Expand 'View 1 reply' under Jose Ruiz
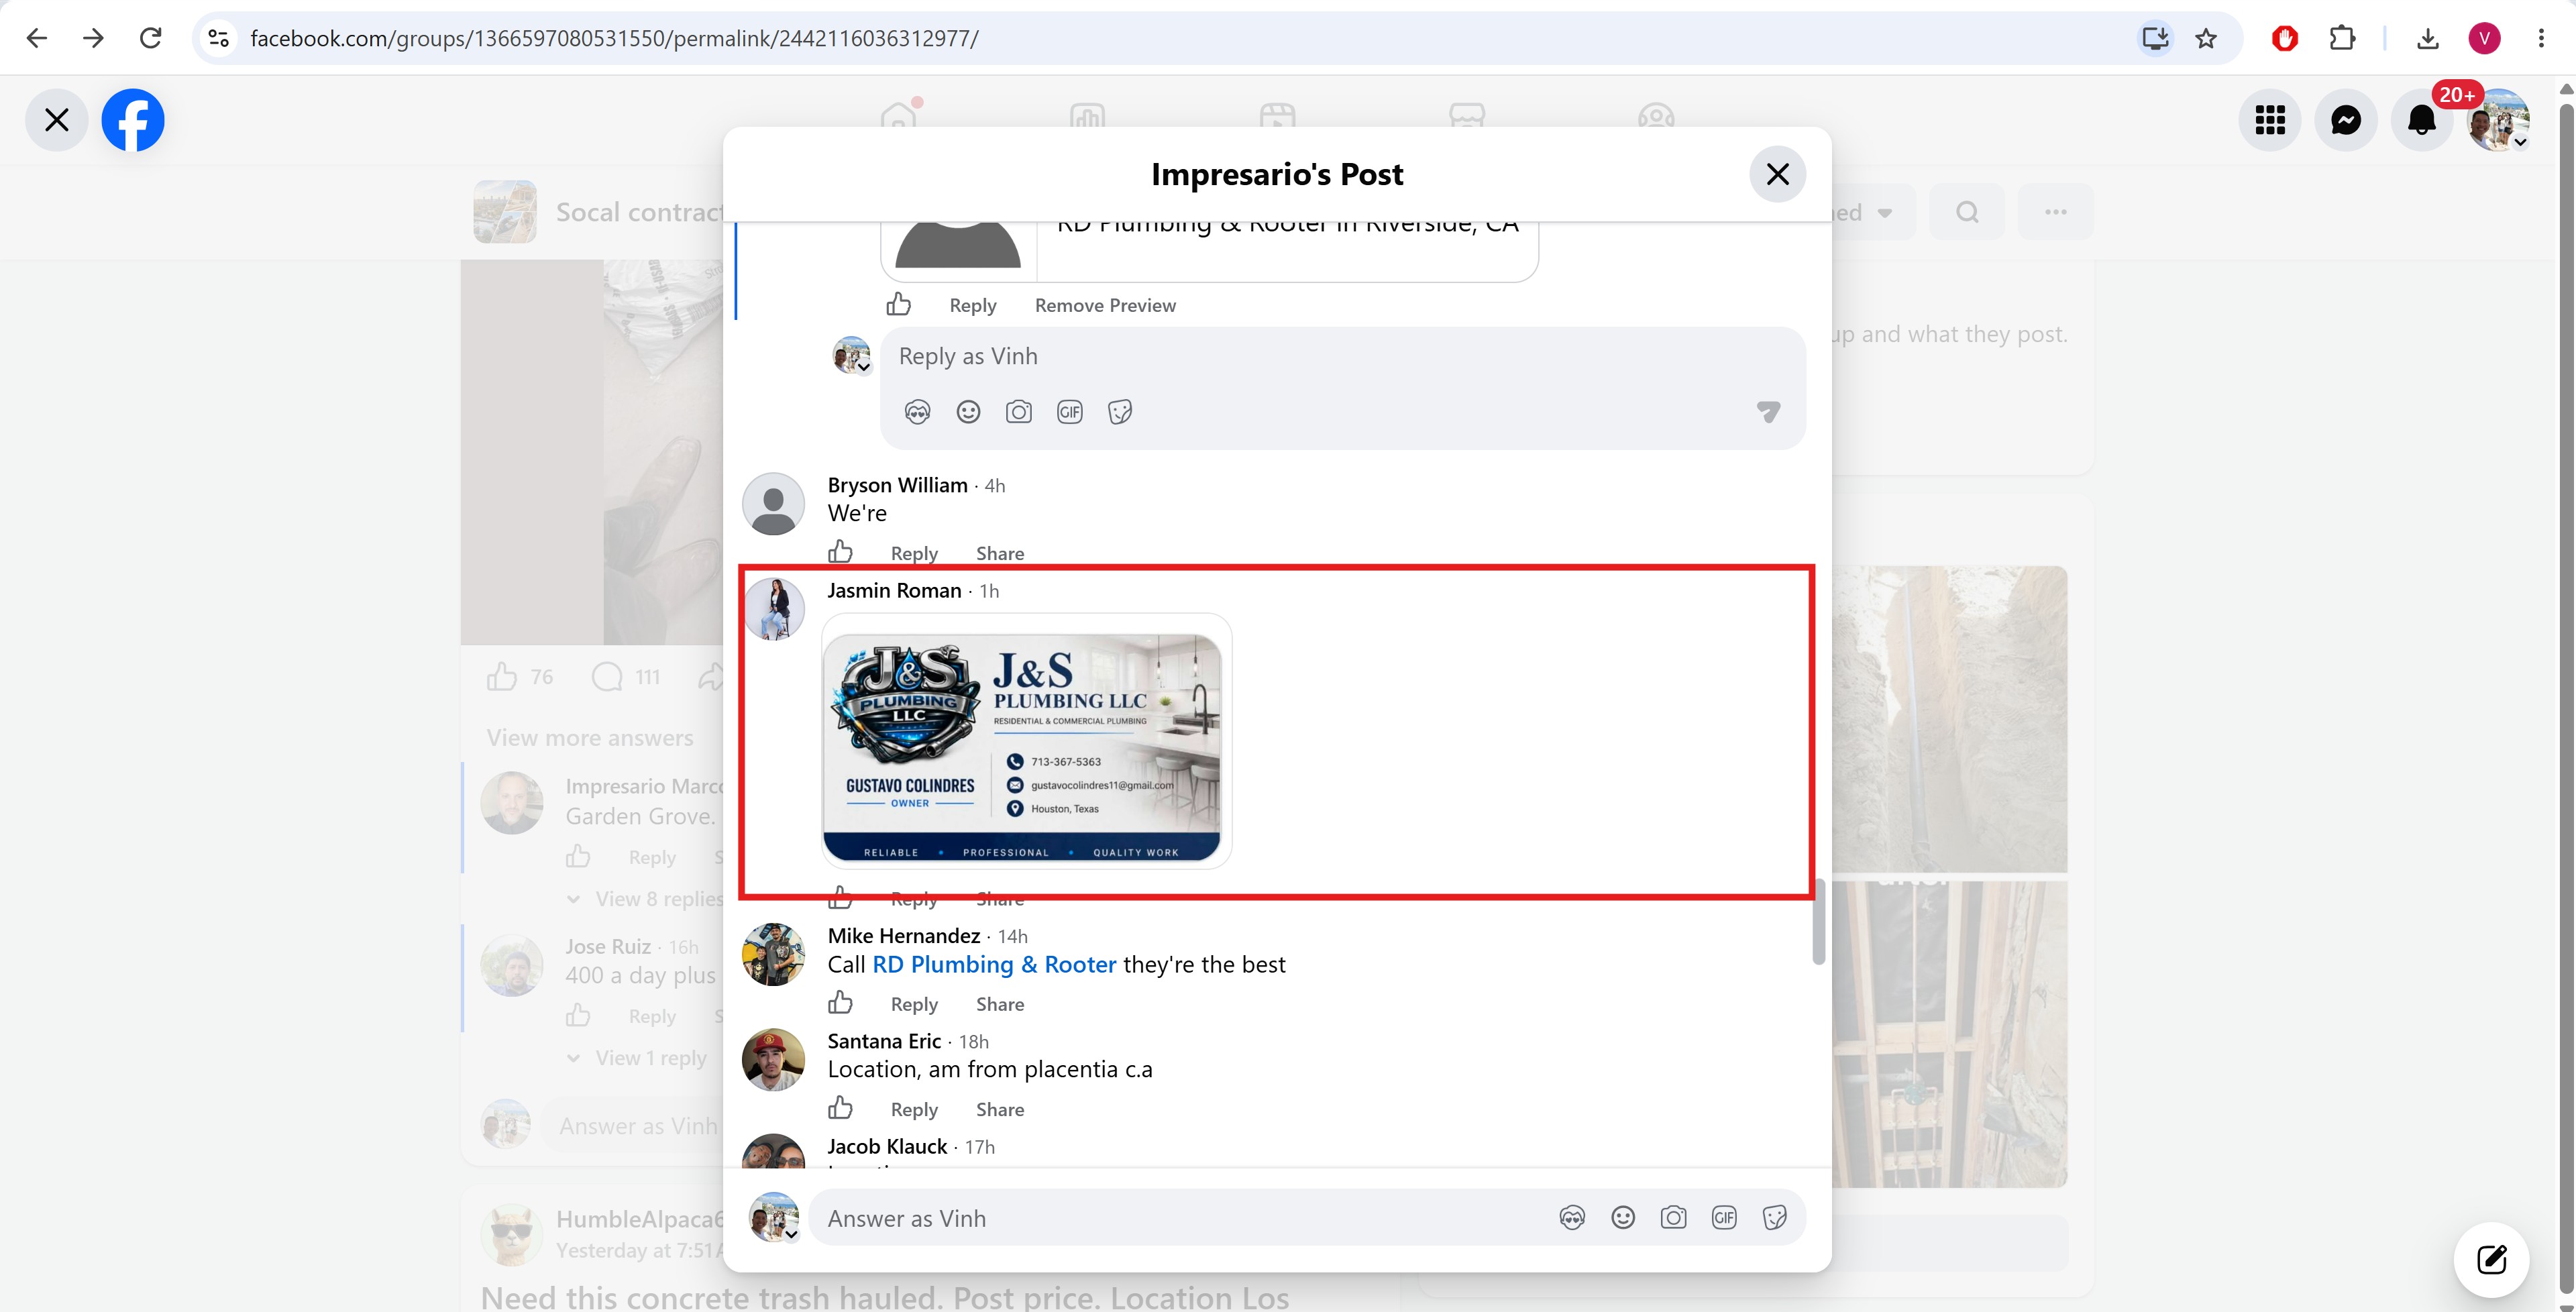This screenshot has width=2576, height=1312. click(x=638, y=1058)
